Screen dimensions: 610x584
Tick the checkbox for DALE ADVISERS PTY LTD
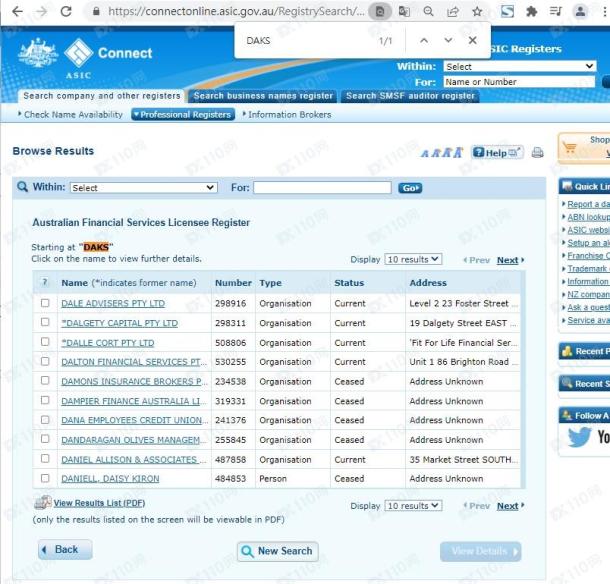(44, 303)
